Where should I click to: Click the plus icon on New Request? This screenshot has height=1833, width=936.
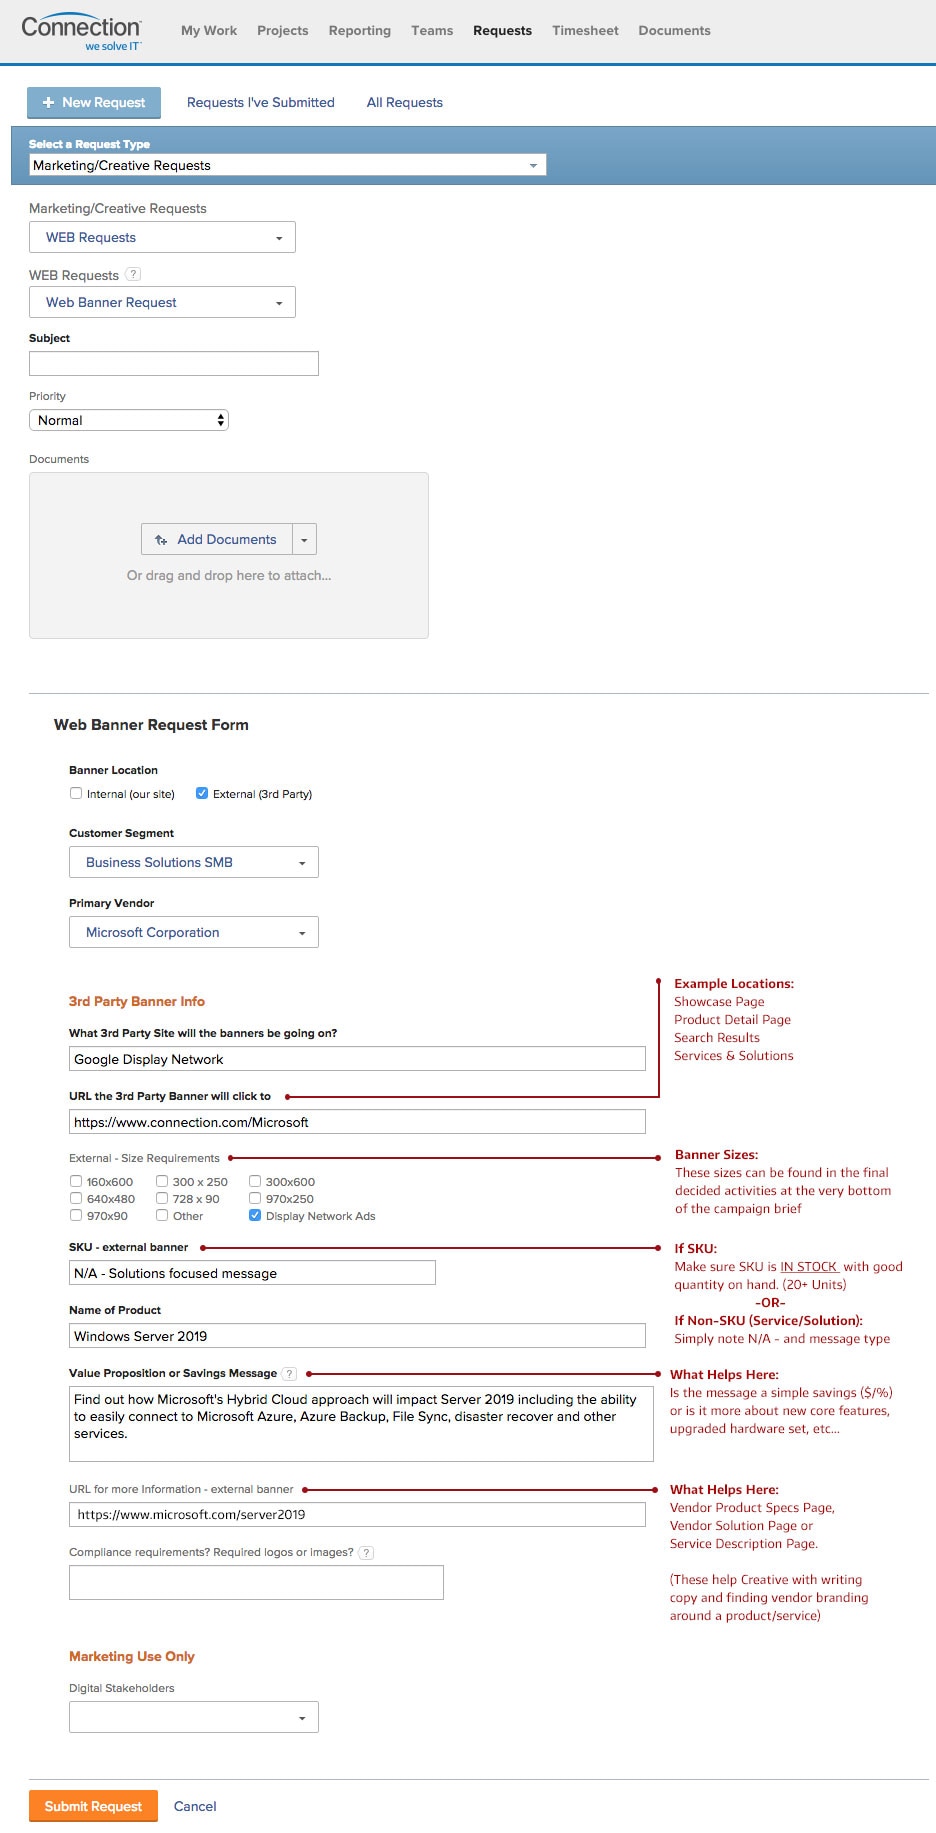click(48, 102)
